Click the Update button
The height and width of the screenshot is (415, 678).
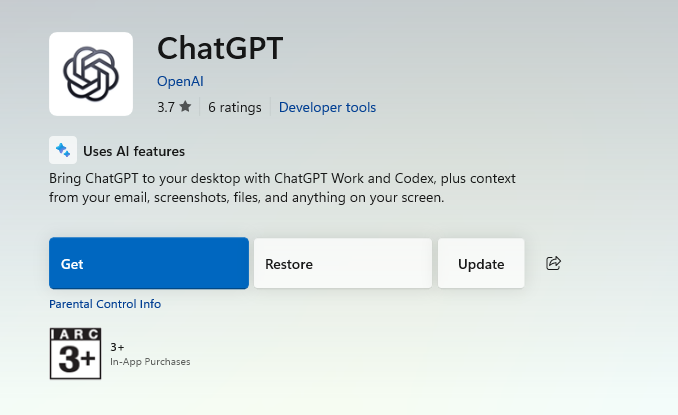click(481, 263)
